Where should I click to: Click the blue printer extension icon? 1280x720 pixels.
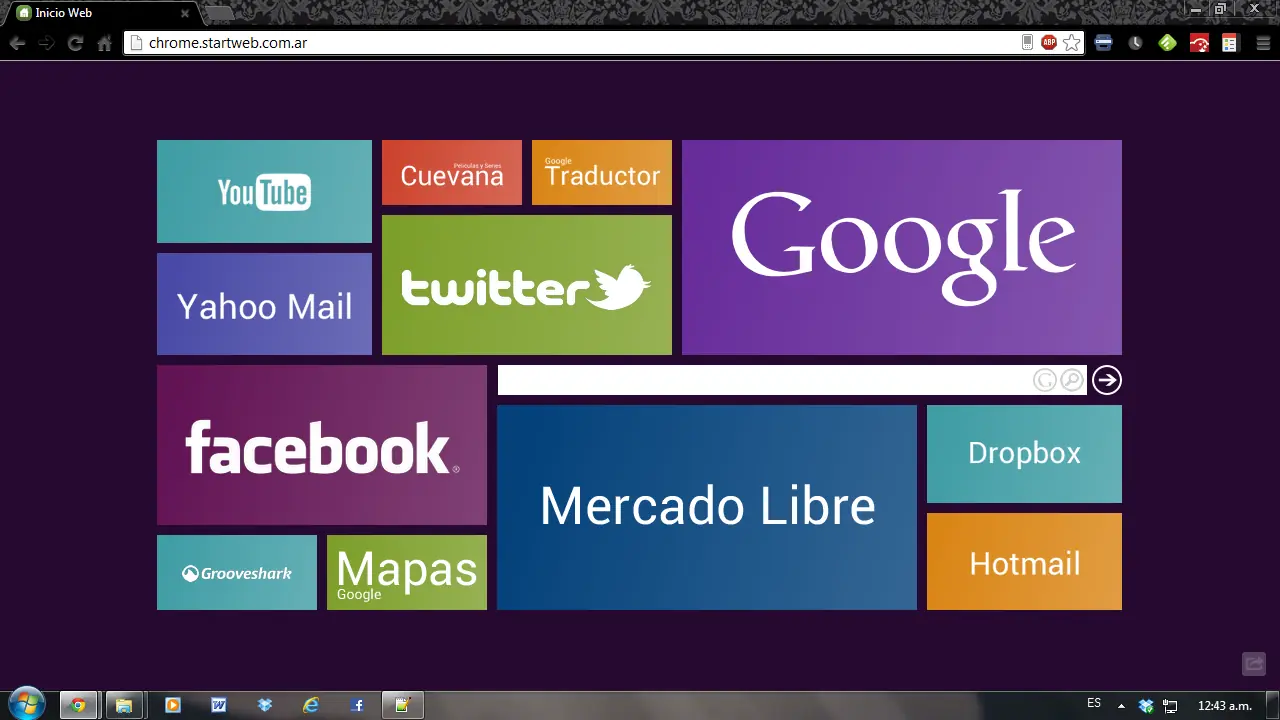(x=1104, y=43)
